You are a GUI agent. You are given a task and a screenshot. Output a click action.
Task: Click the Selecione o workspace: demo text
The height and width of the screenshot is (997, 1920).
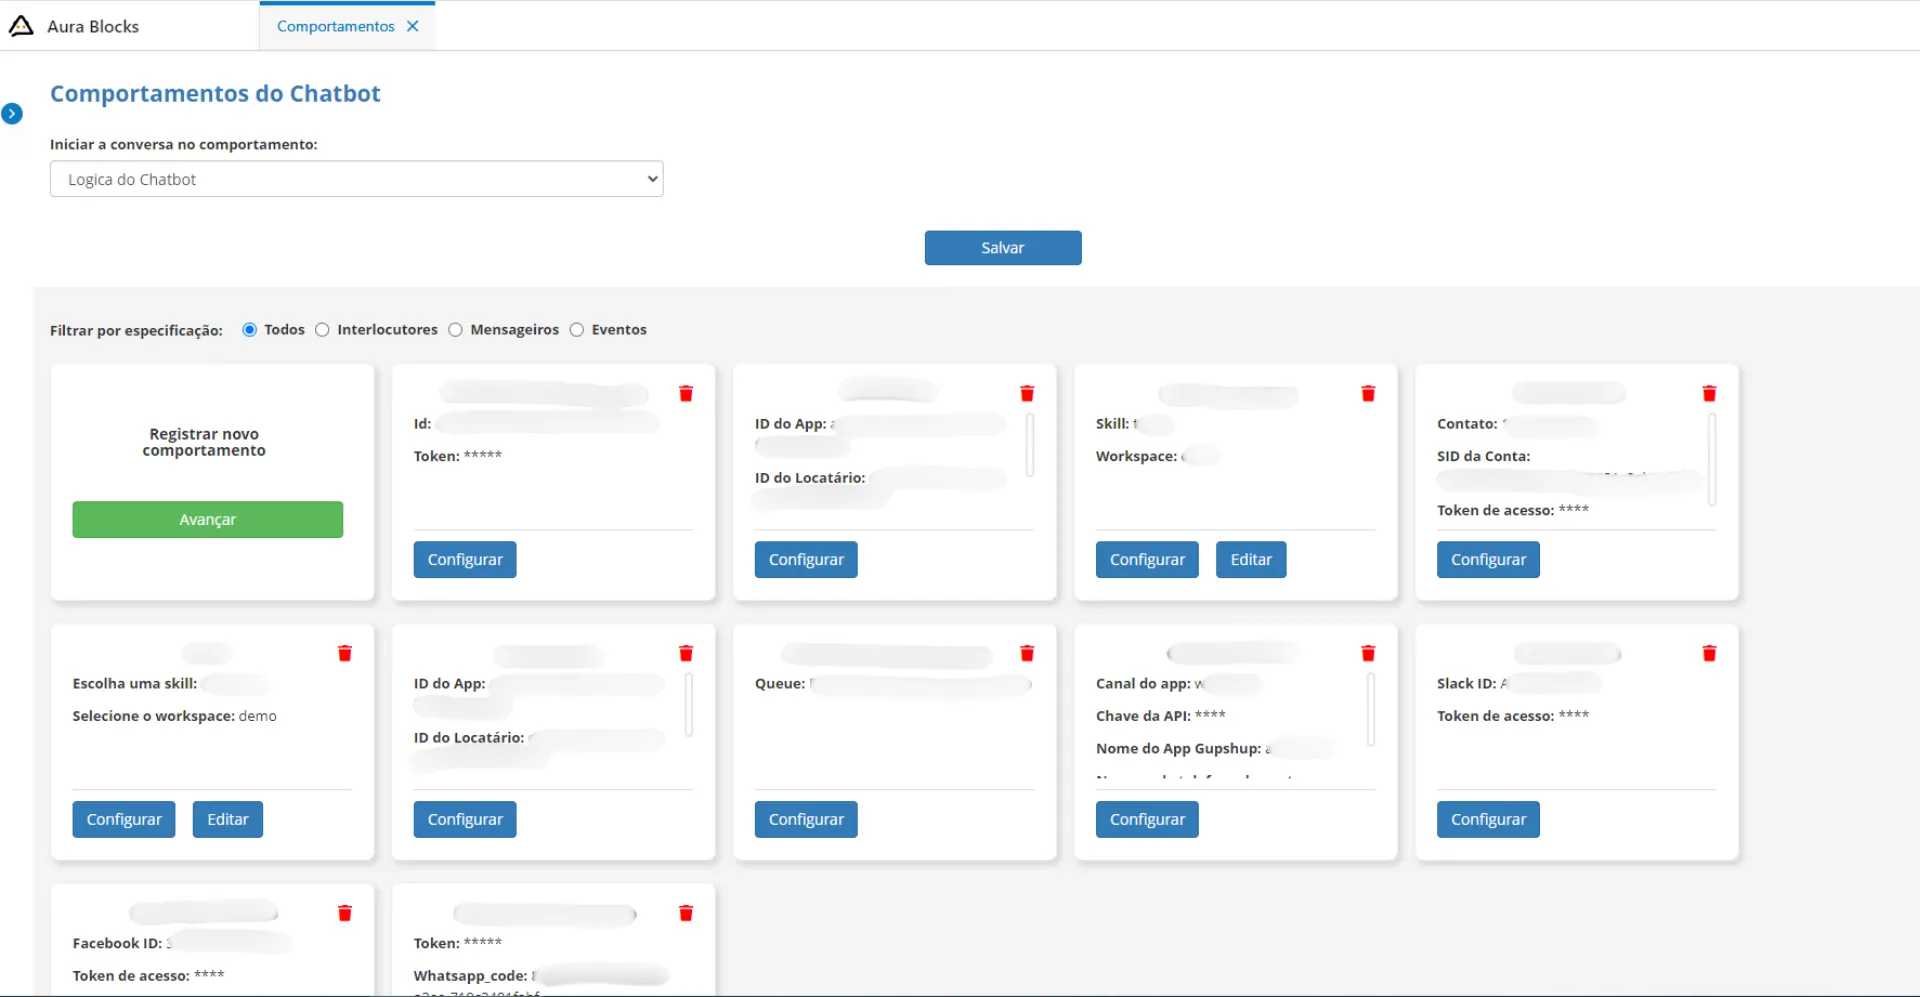pyautogui.click(x=175, y=716)
